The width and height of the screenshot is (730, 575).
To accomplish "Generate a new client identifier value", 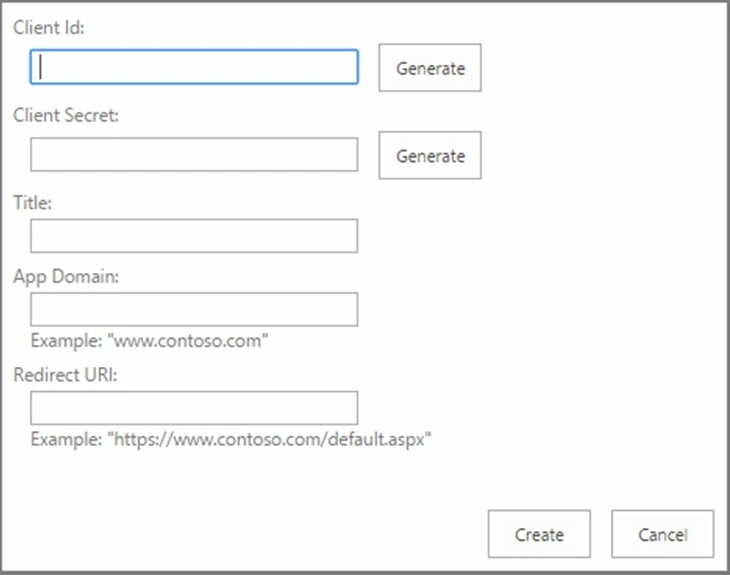I will click(430, 68).
